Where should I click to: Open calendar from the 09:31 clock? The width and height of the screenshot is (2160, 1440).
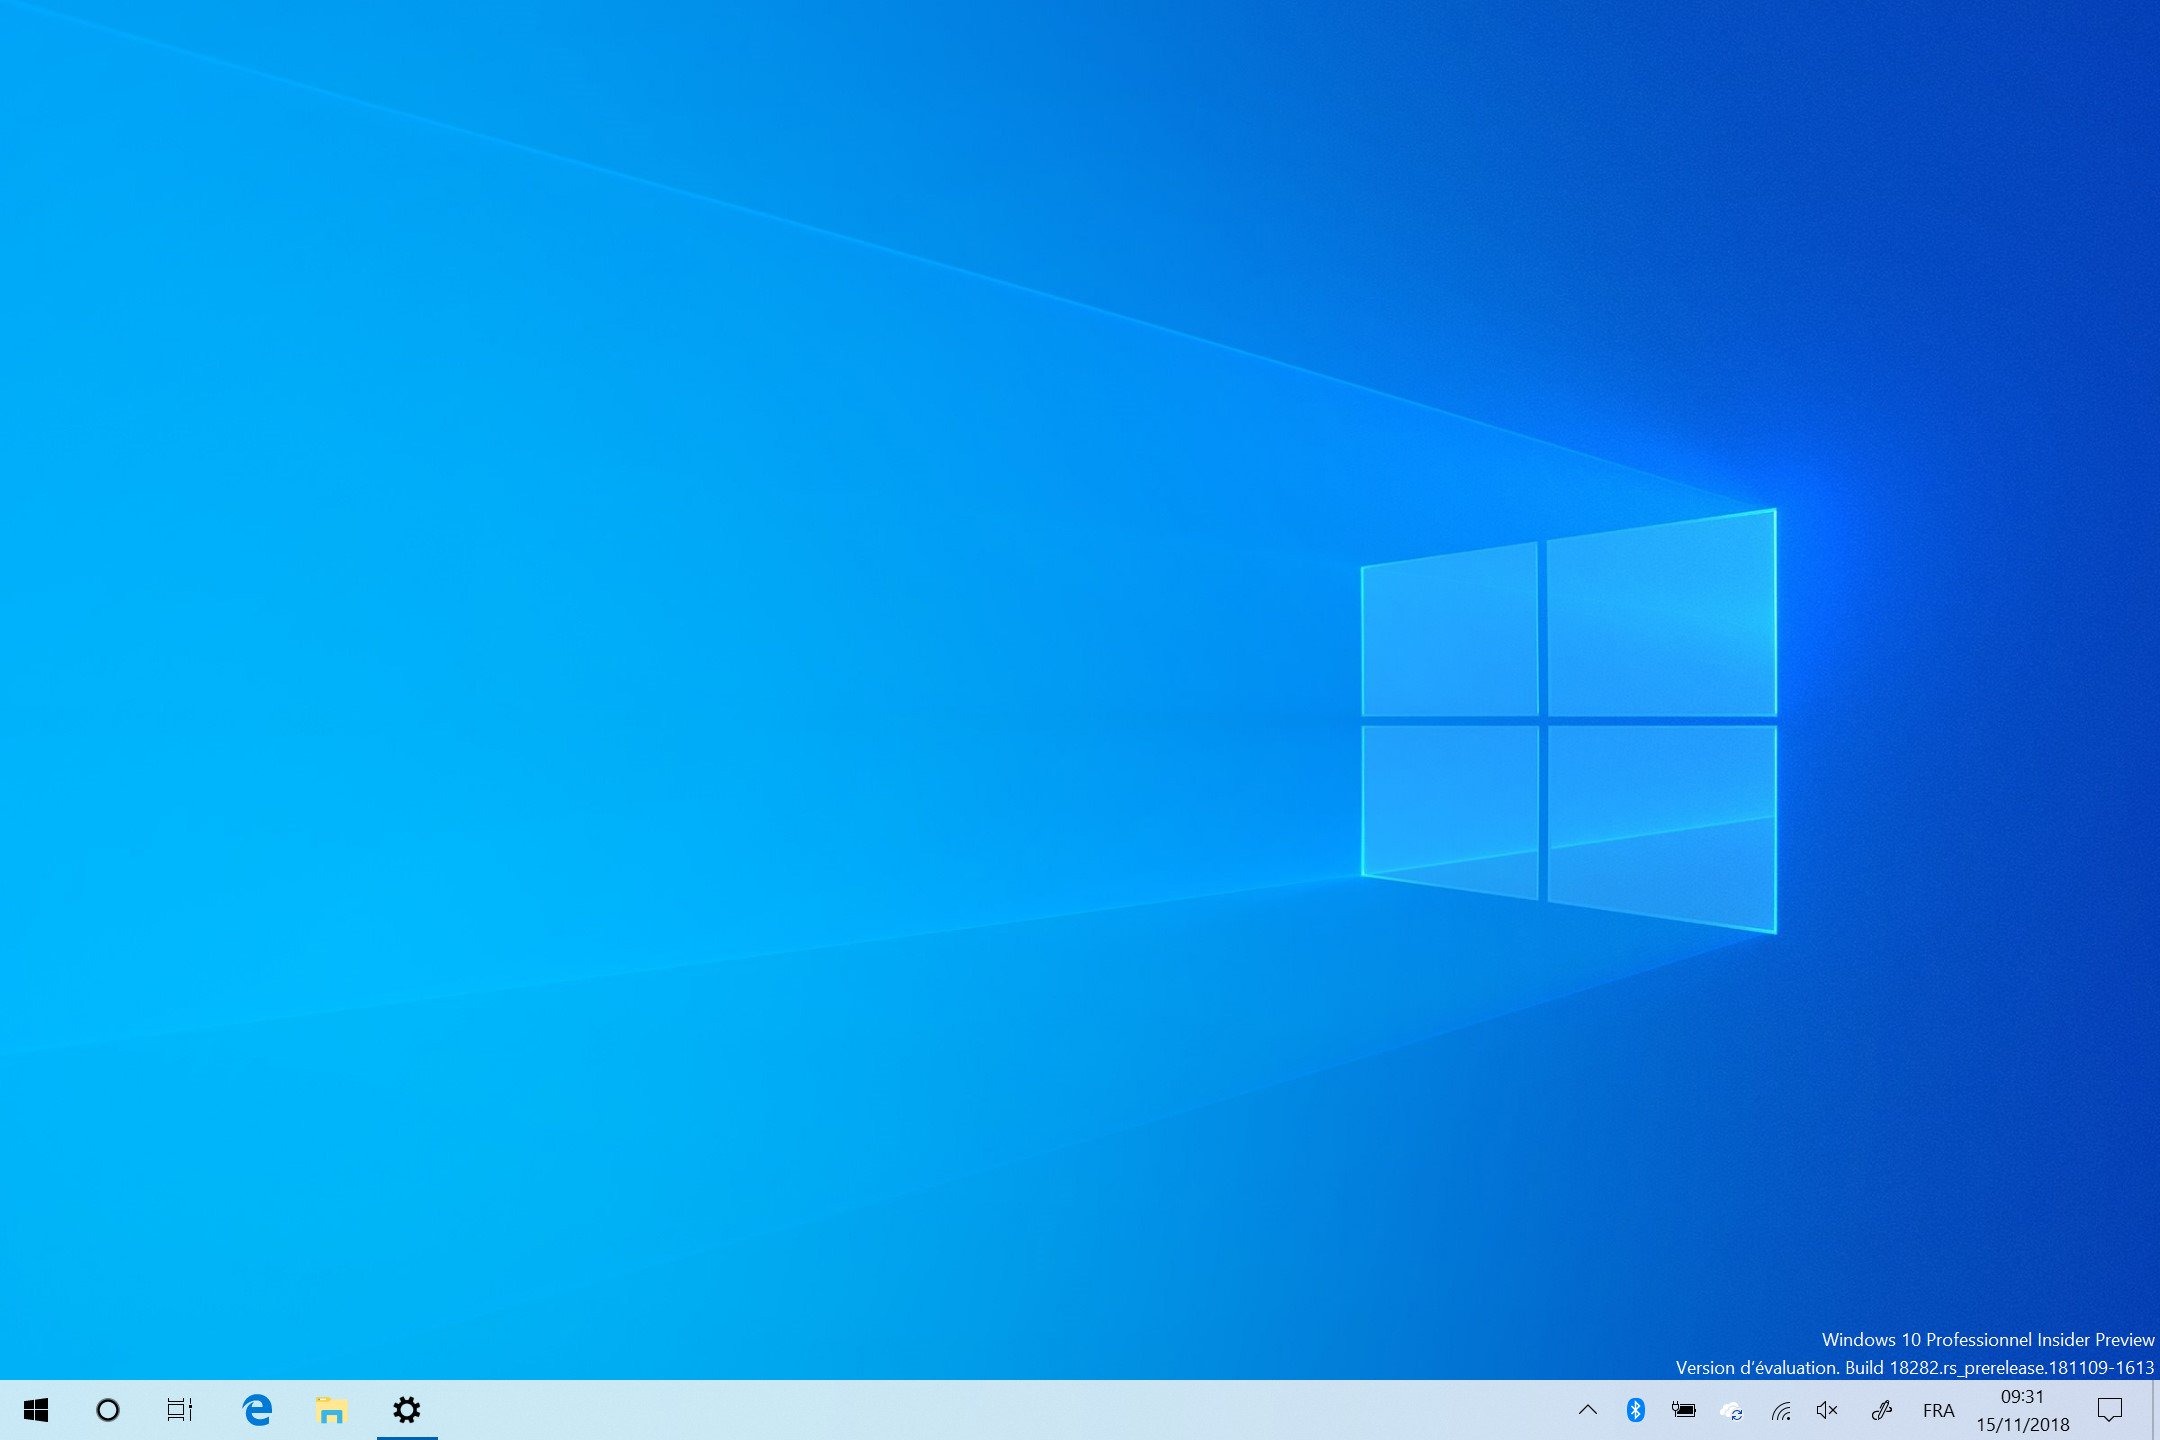(2022, 1410)
